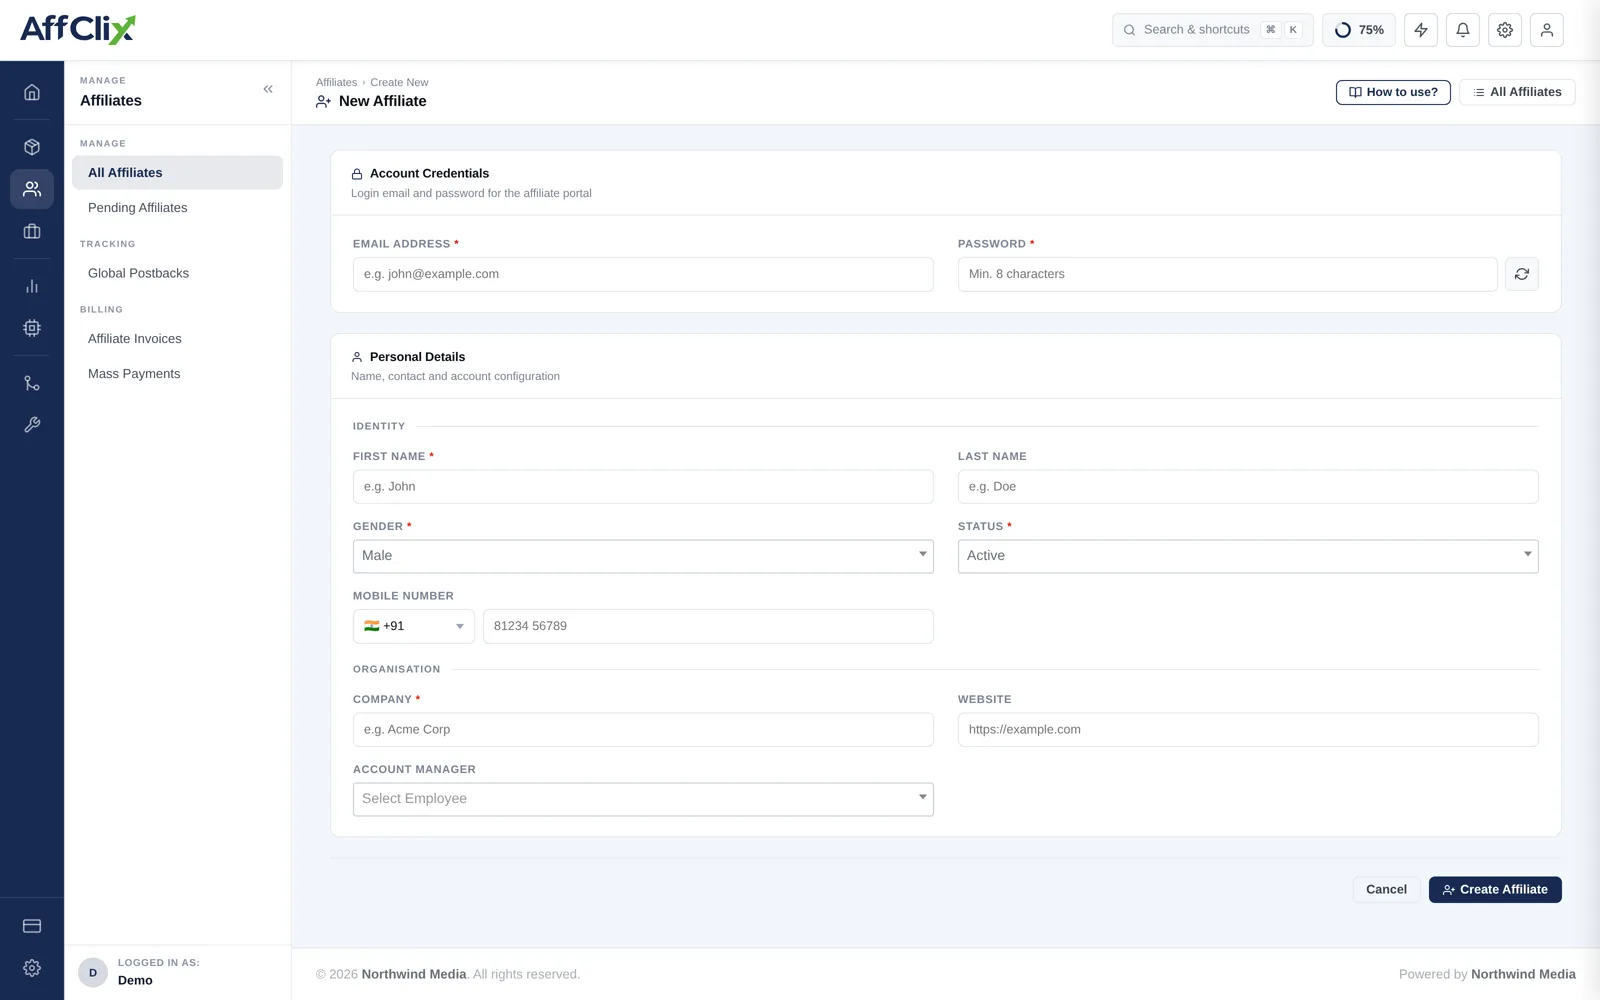Open the Gender dropdown showing Male
Screen dimensions: 1600x1000
click(x=643, y=556)
